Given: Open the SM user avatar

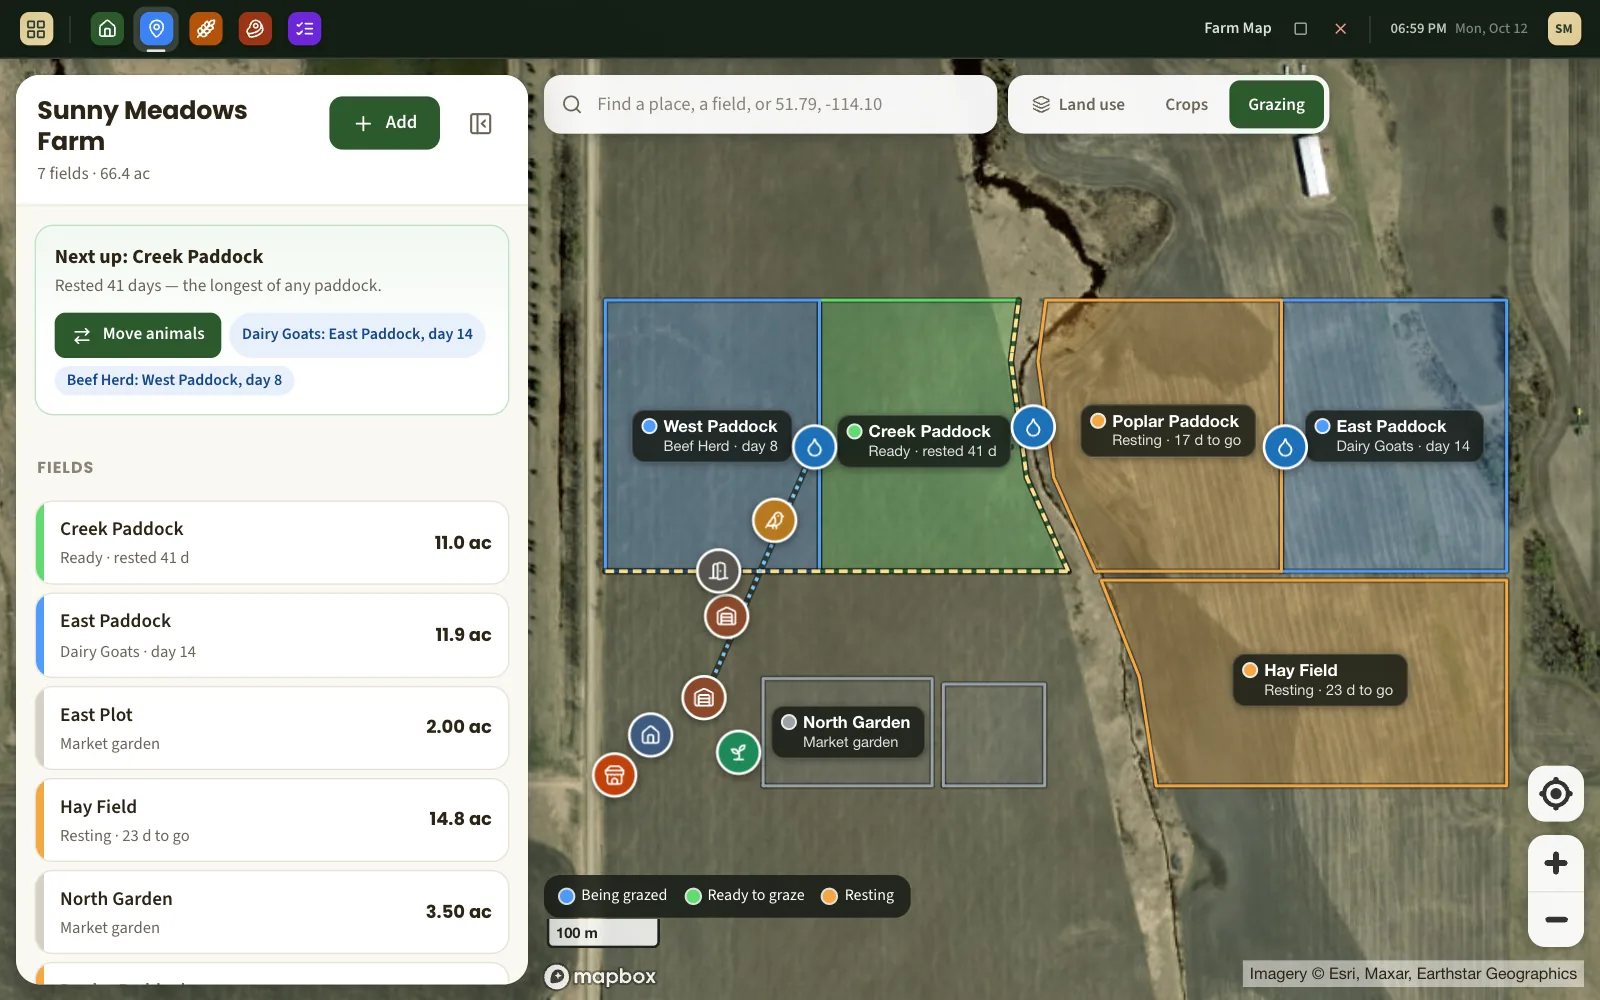Looking at the screenshot, I should (1564, 29).
